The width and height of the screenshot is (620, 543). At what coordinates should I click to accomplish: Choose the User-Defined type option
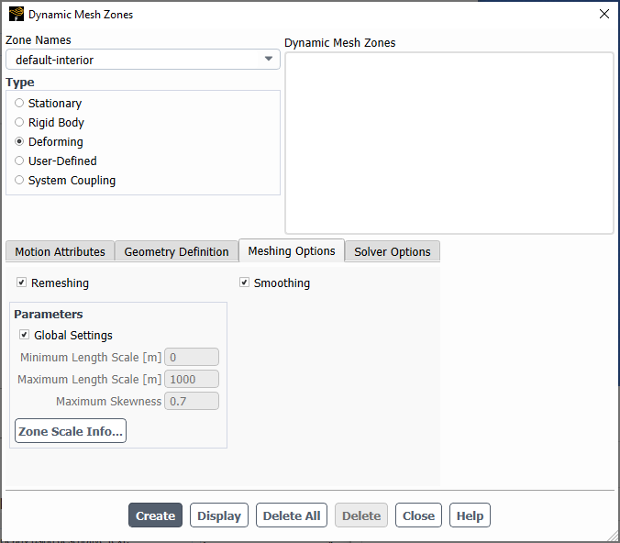click(x=19, y=161)
